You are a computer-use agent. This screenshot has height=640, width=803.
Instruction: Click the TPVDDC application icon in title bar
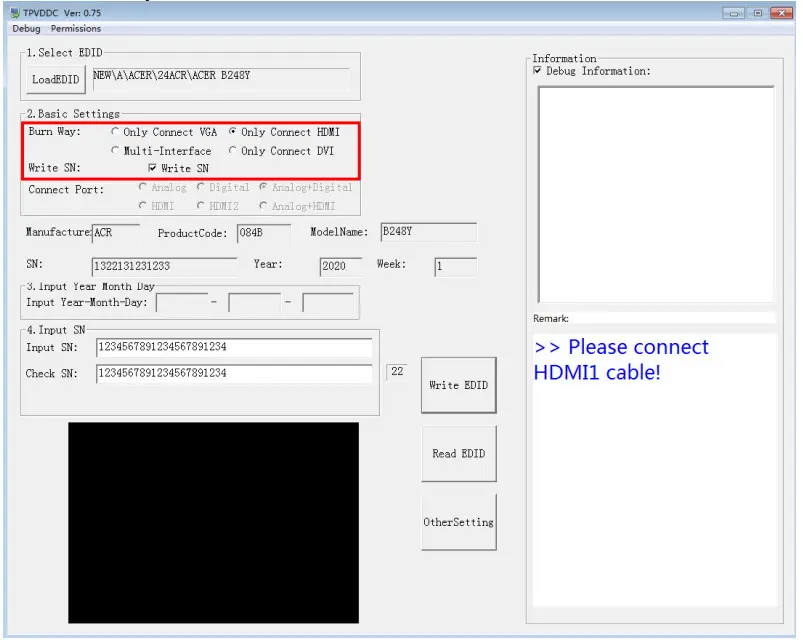(13, 12)
